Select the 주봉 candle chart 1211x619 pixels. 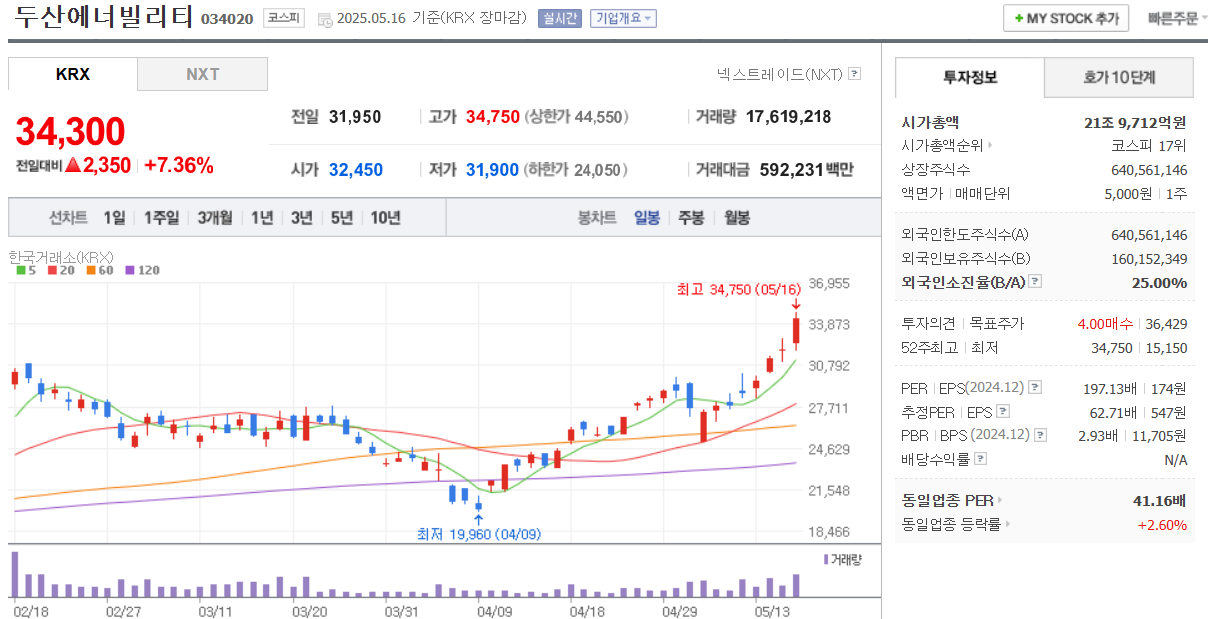click(x=691, y=218)
